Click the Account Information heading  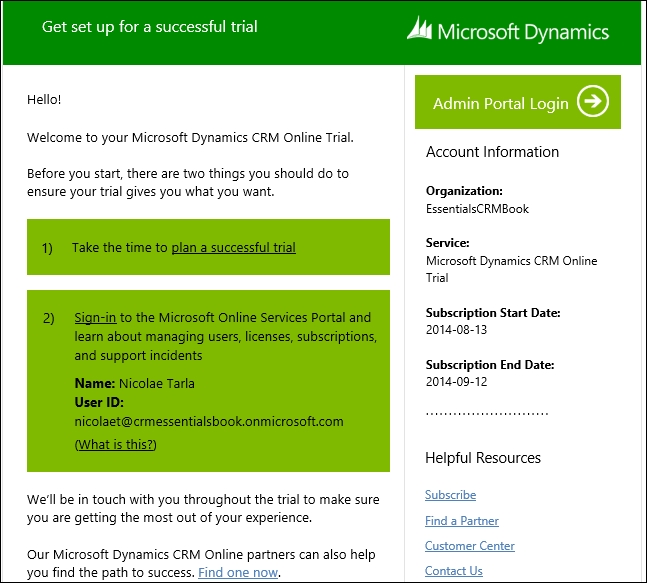point(492,152)
